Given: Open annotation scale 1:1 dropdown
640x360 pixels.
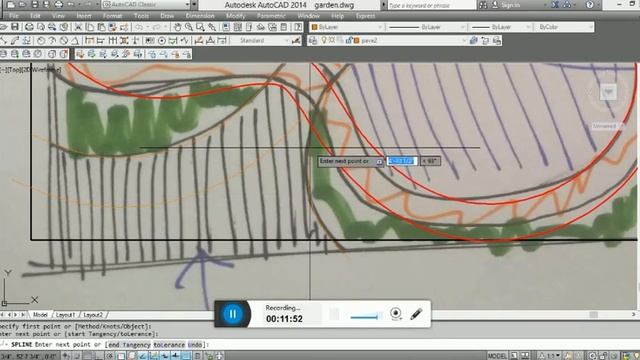Looking at the screenshot, I should (x=548, y=356).
